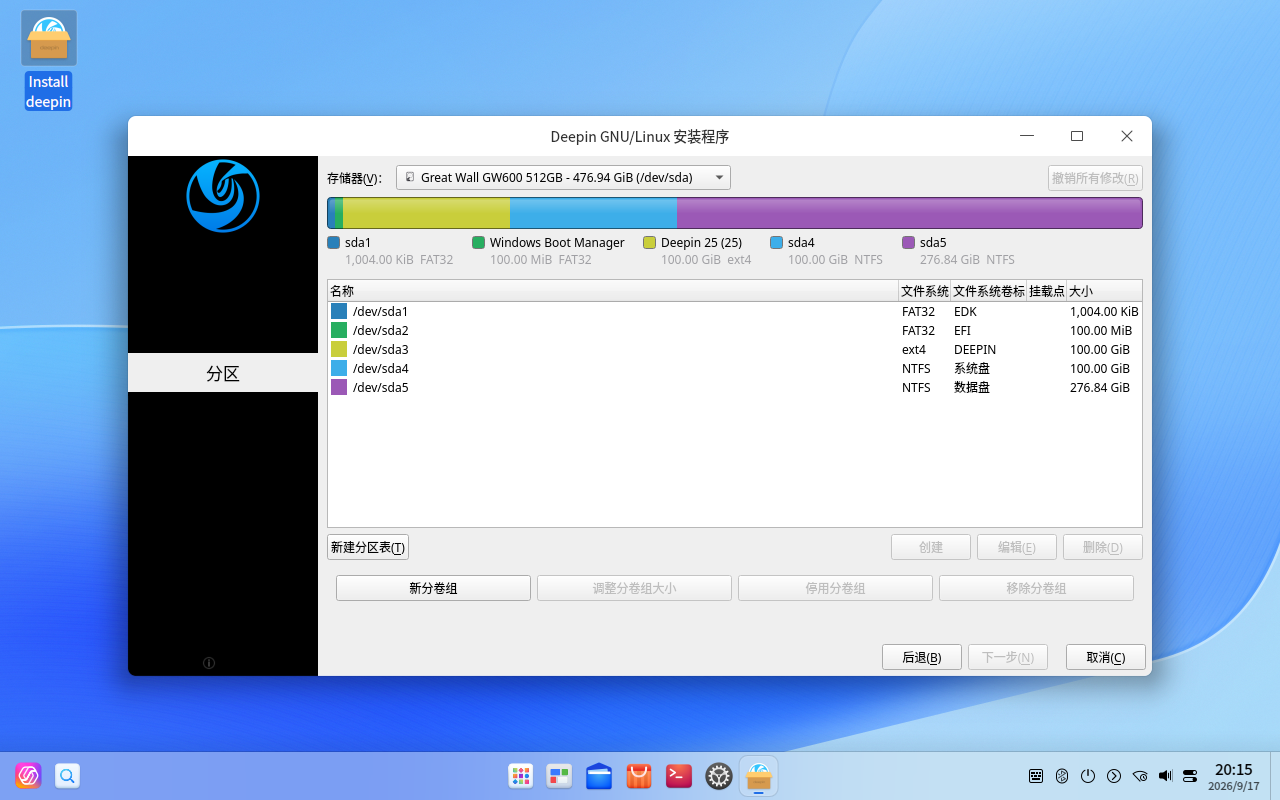Click the show desktop strip at taskbar end
The width and height of the screenshot is (1280, 800).
[1275, 776]
